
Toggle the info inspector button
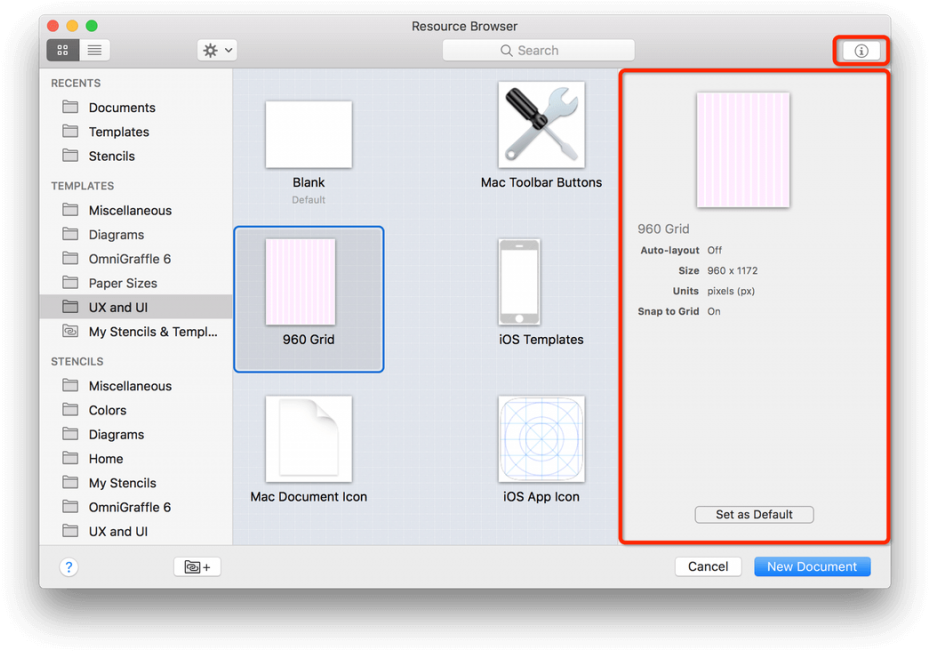[861, 51]
